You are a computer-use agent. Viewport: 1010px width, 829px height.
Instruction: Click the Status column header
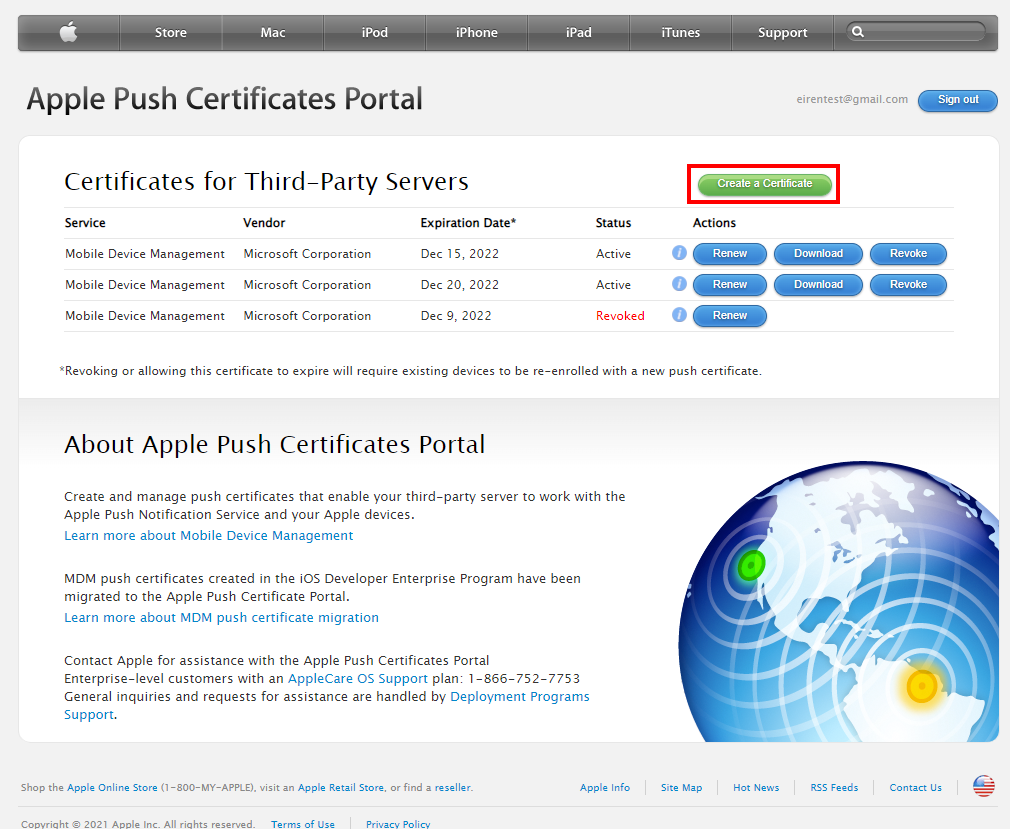click(x=613, y=223)
